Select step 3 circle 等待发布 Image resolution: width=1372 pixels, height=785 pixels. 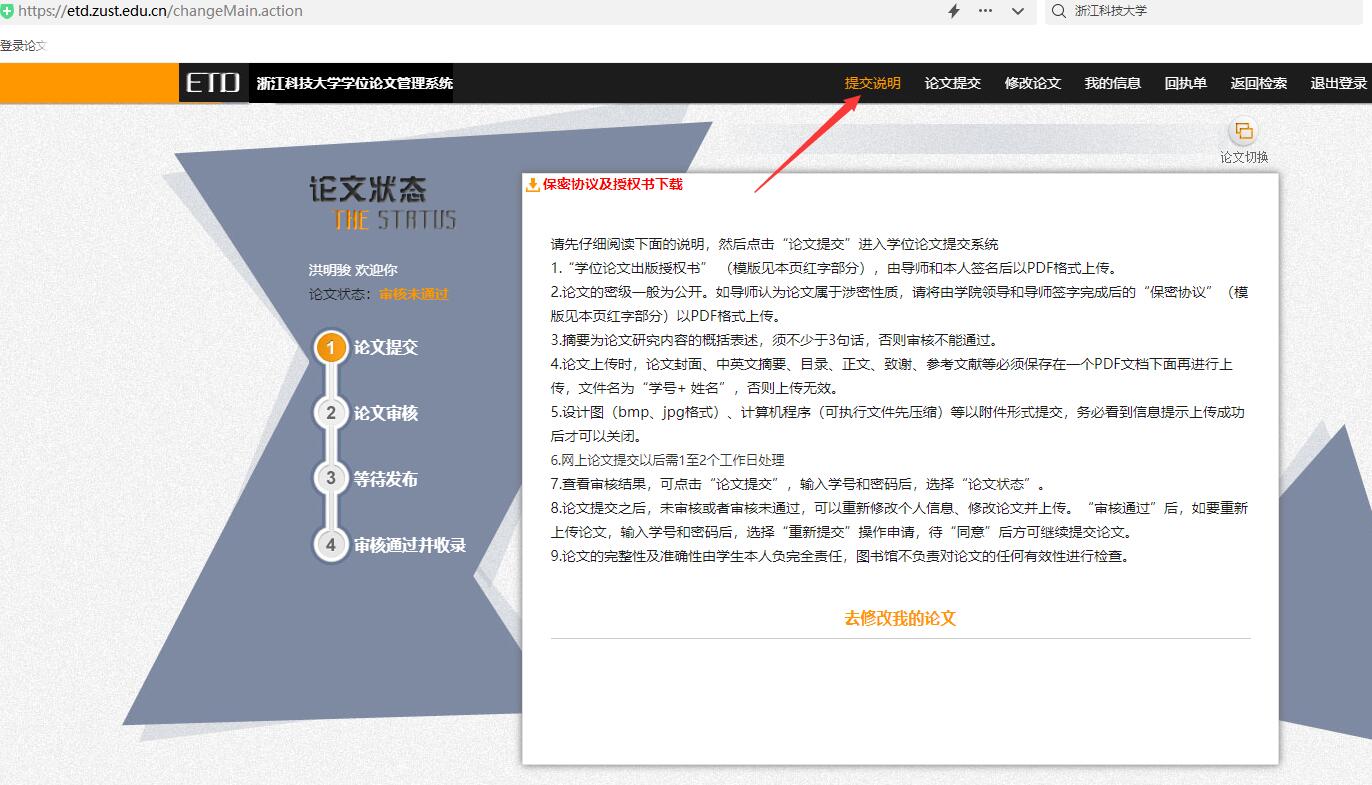click(x=331, y=479)
